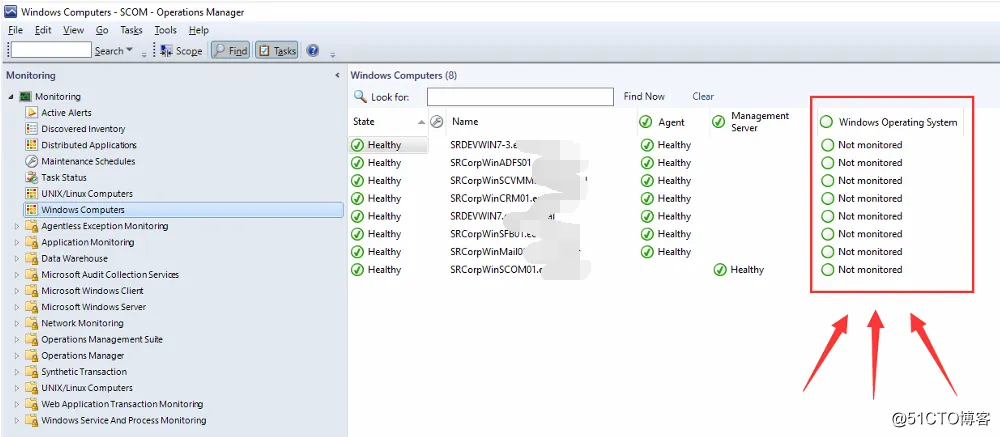
Task: Select the Distributed Applications icon
Action: (x=31, y=145)
